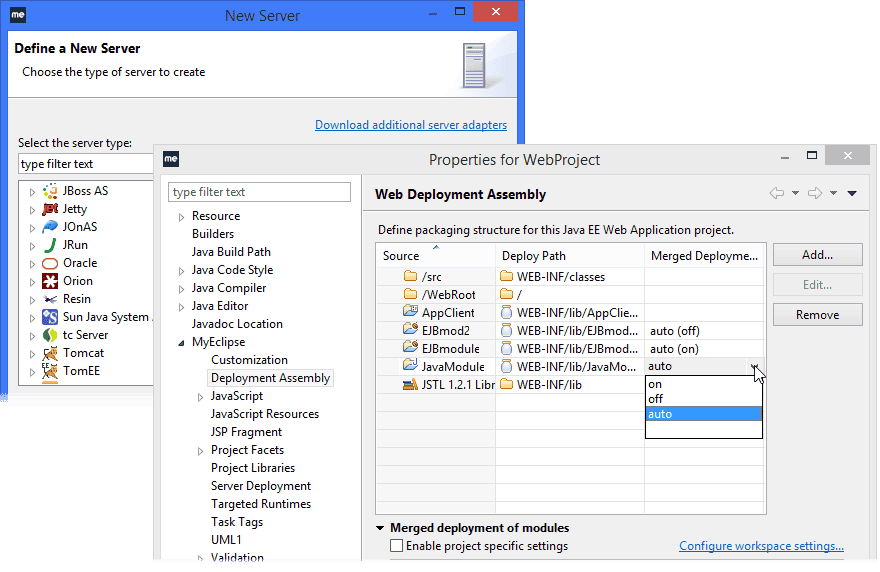Click the JRun server icon
The height and width of the screenshot is (572, 880).
pyautogui.click(x=50, y=245)
